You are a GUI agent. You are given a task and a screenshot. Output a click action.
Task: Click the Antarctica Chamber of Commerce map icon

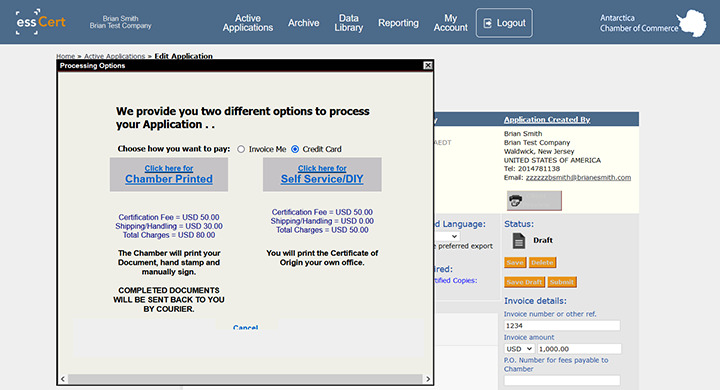tap(692, 23)
